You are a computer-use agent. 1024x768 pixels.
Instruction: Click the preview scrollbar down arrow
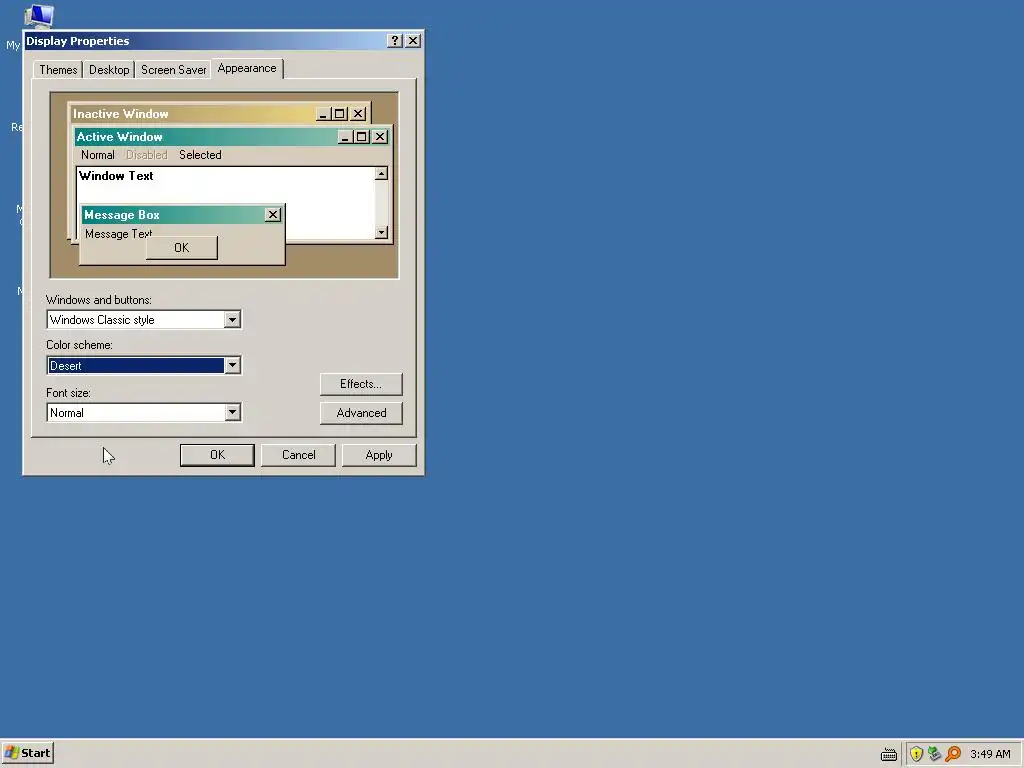pos(381,232)
